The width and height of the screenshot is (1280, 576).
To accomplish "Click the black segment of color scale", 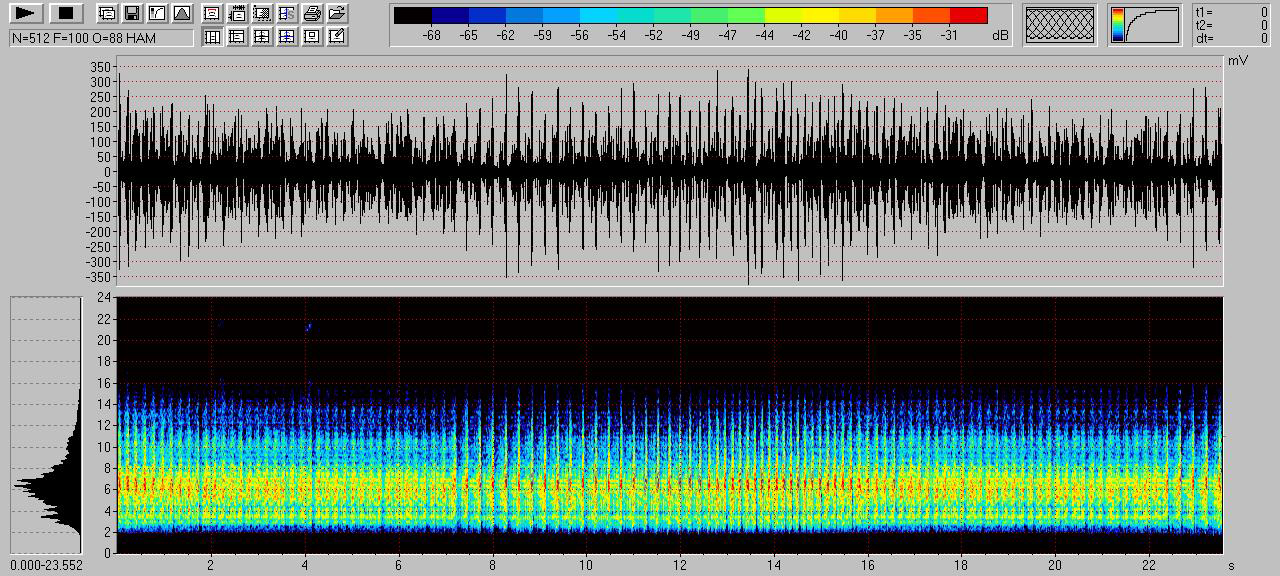I will pyautogui.click(x=412, y=15).
